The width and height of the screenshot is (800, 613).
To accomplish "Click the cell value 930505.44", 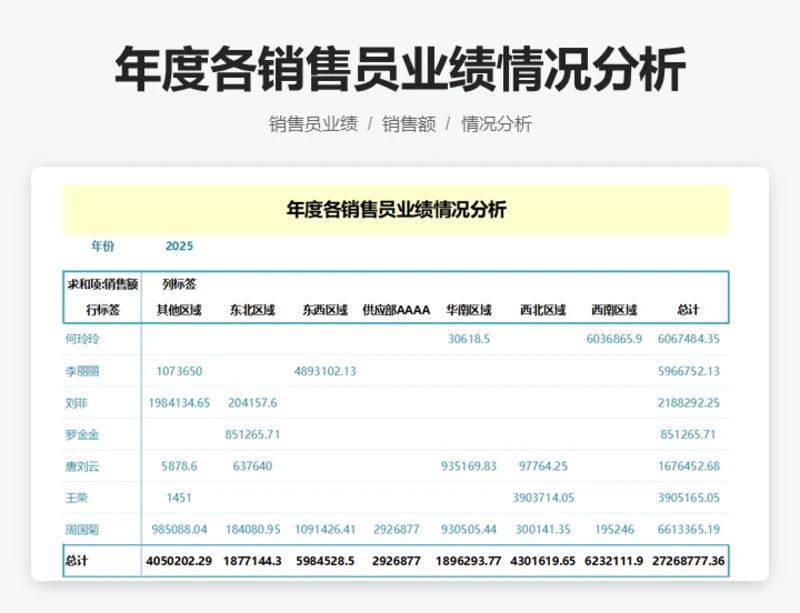I will (x=469, y=529).
